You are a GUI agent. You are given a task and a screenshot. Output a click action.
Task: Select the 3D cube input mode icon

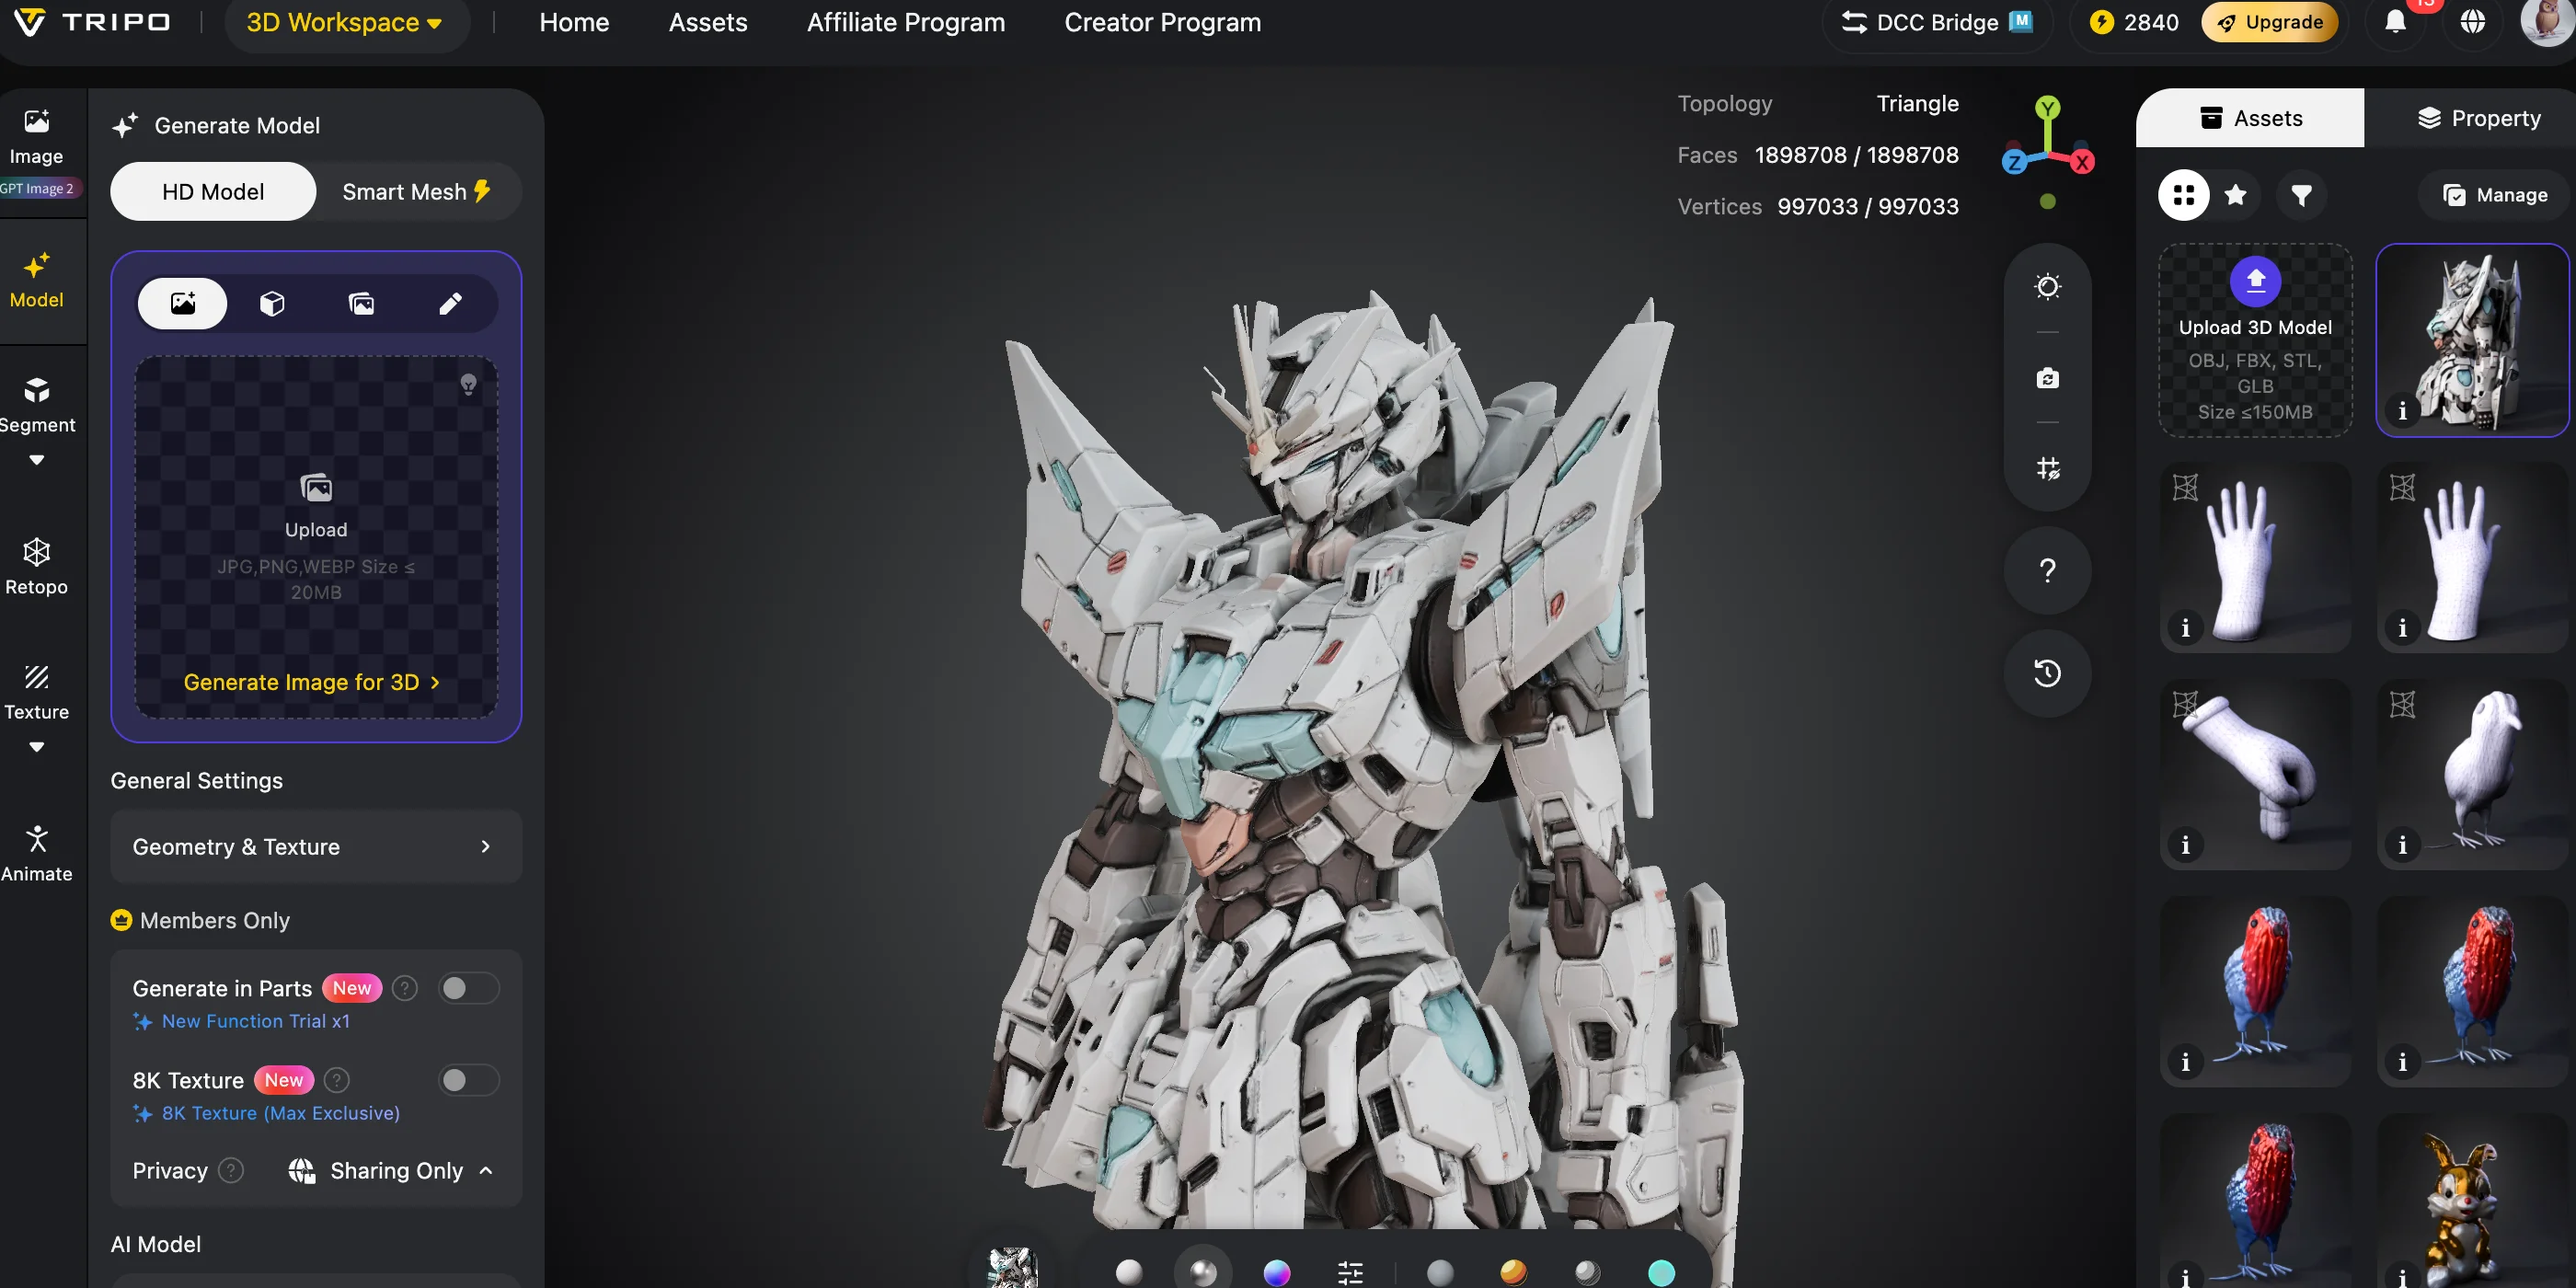pyautogui.click(x=272, y=303)
